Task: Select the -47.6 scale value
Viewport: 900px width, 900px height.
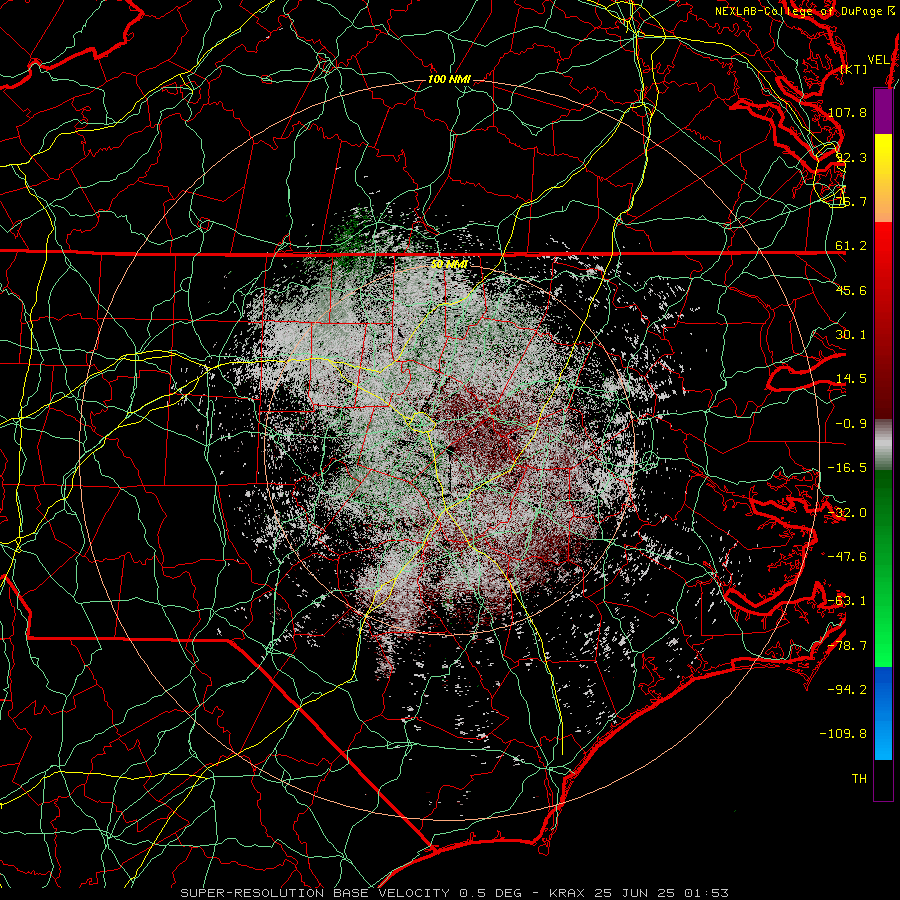Action: coord(847,557)
